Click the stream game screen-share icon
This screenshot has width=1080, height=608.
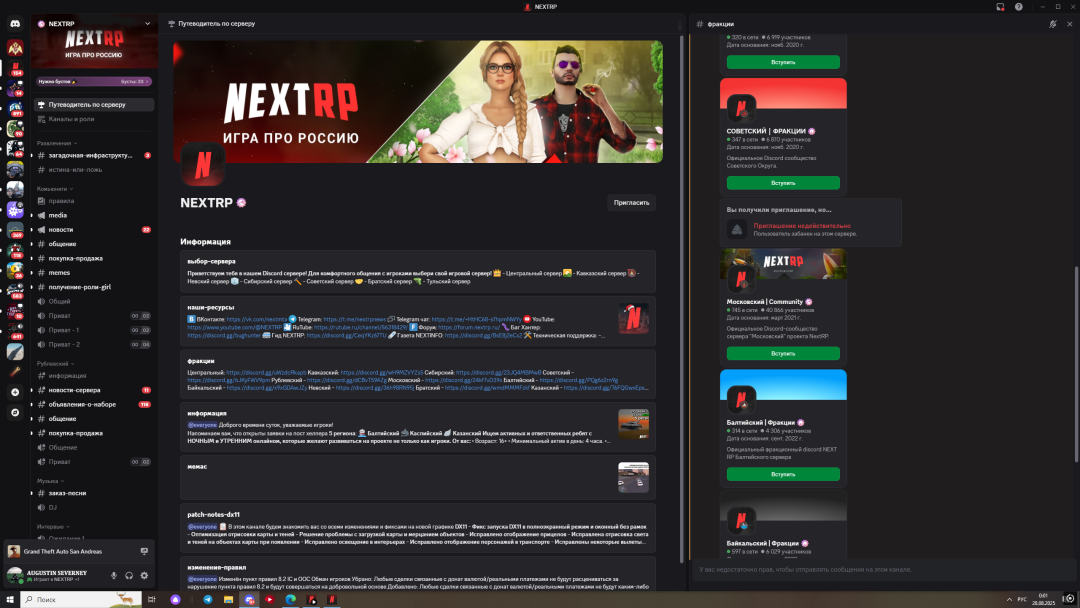(144, 552)
